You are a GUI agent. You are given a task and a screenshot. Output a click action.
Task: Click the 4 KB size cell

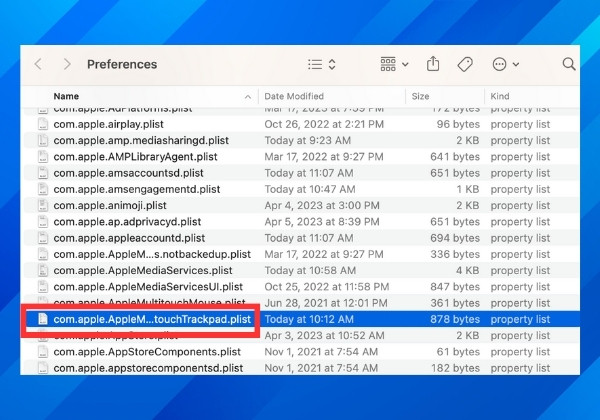(x=468, y=270)
